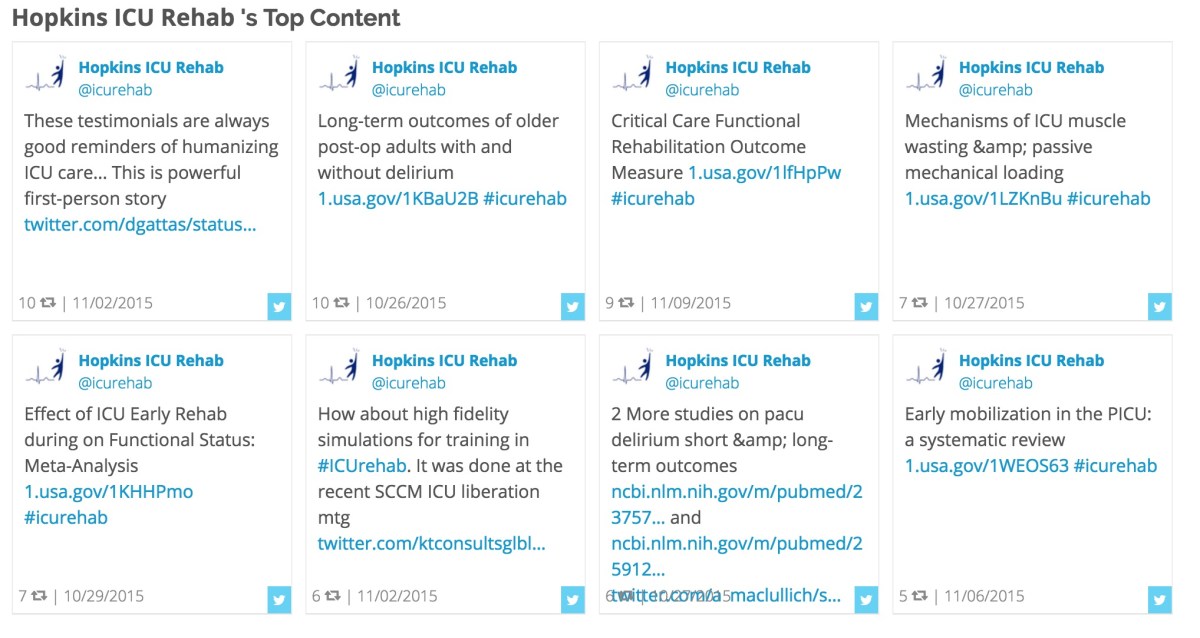Open the twitter.com/dgattas/status link
Screen dimensions: 1200x638
[140, 225]
